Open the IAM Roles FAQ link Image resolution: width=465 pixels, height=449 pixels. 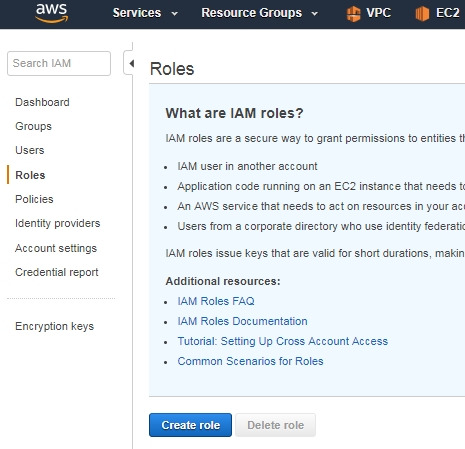pos(216,301)
